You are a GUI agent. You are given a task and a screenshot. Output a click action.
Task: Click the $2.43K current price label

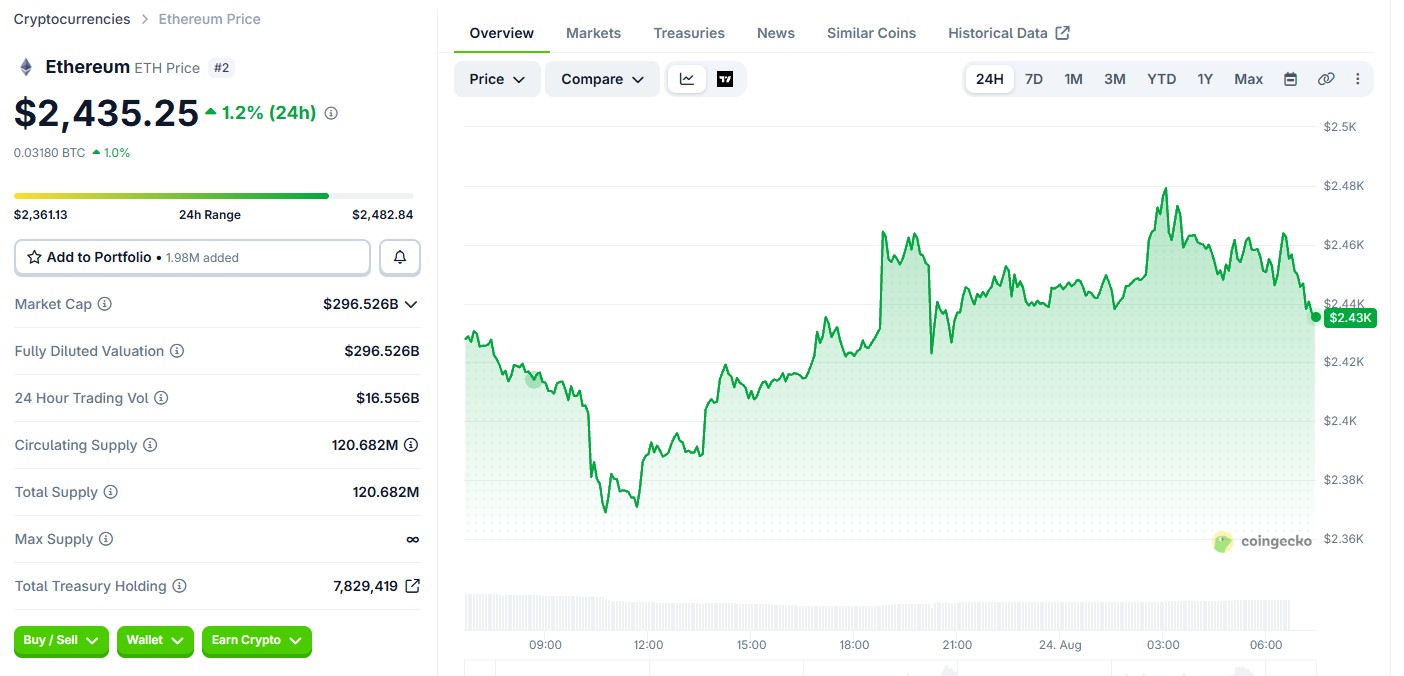click(x=1351, y=318)
